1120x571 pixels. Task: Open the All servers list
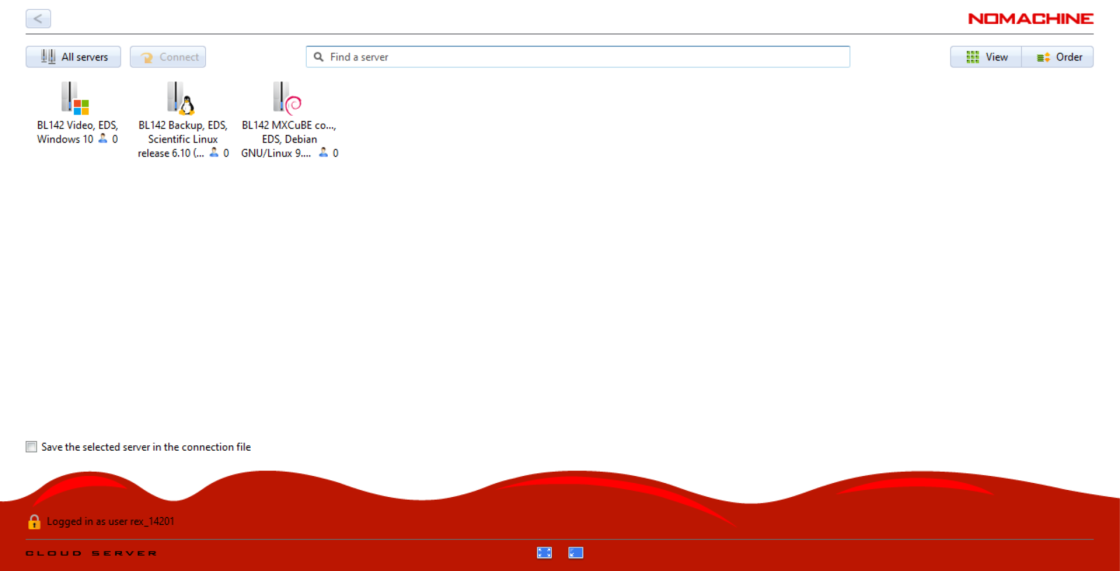point(74,57)
